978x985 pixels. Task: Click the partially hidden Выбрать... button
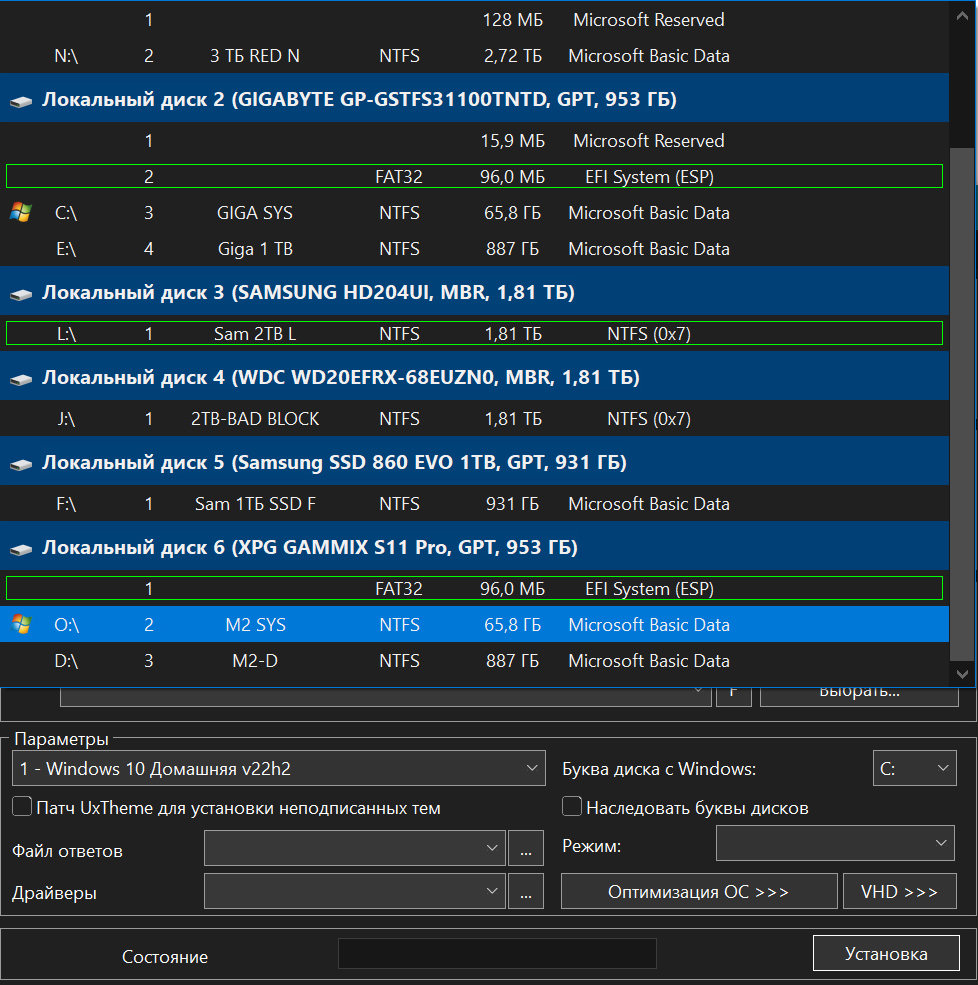859,696
